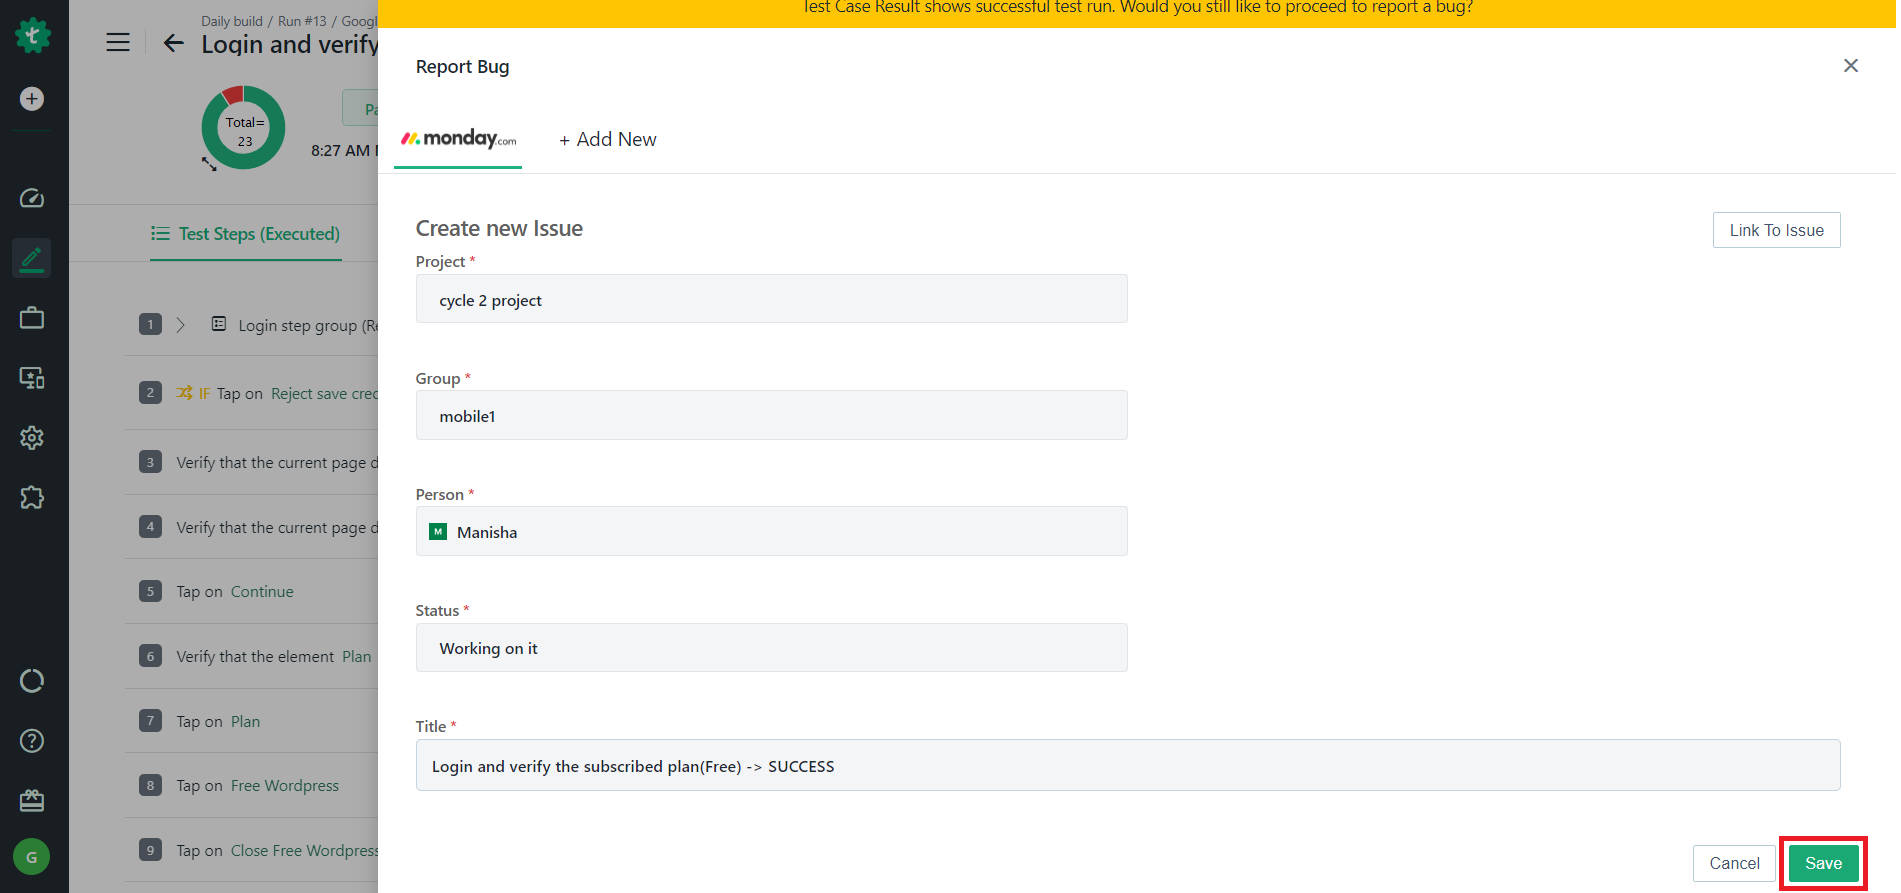1901x893 pixels.
Task: Click the Reject save credentials link text
Action: pos(324,394)
